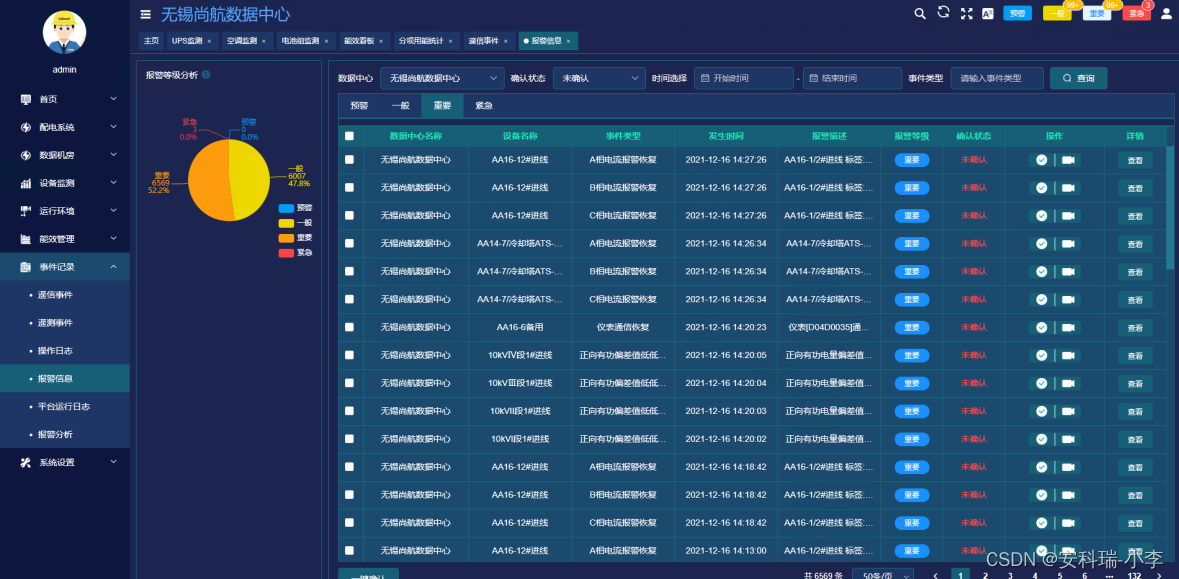Switch to the 紧急 alarm tab
Screen dimensions: 1179x579
483,105
